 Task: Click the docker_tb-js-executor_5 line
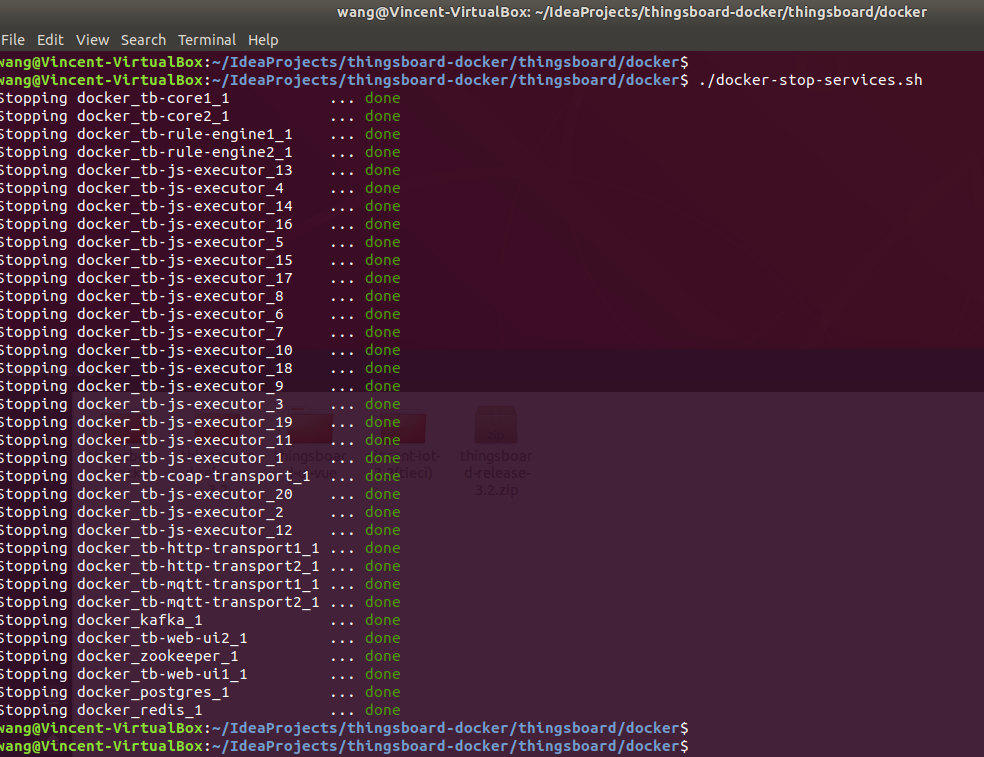click(x=200, y=242)
